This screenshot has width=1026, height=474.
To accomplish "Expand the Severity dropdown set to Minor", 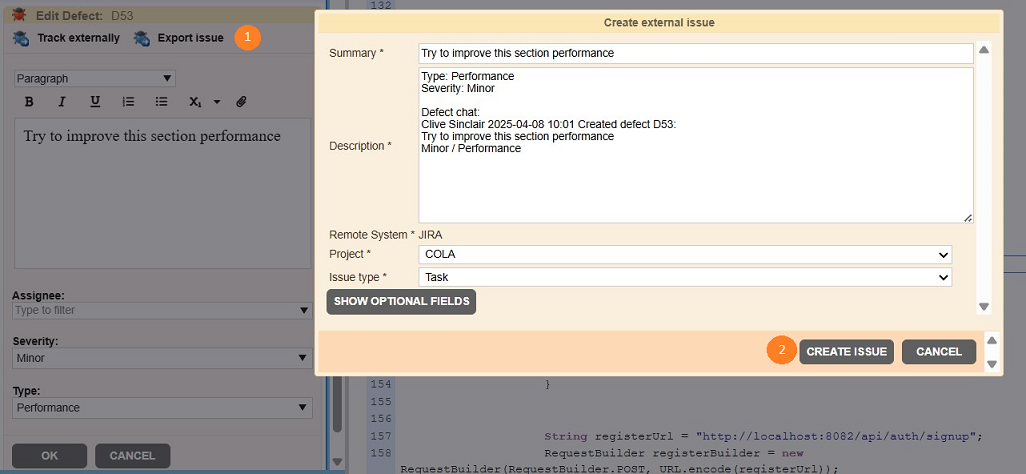I will 162,358.
